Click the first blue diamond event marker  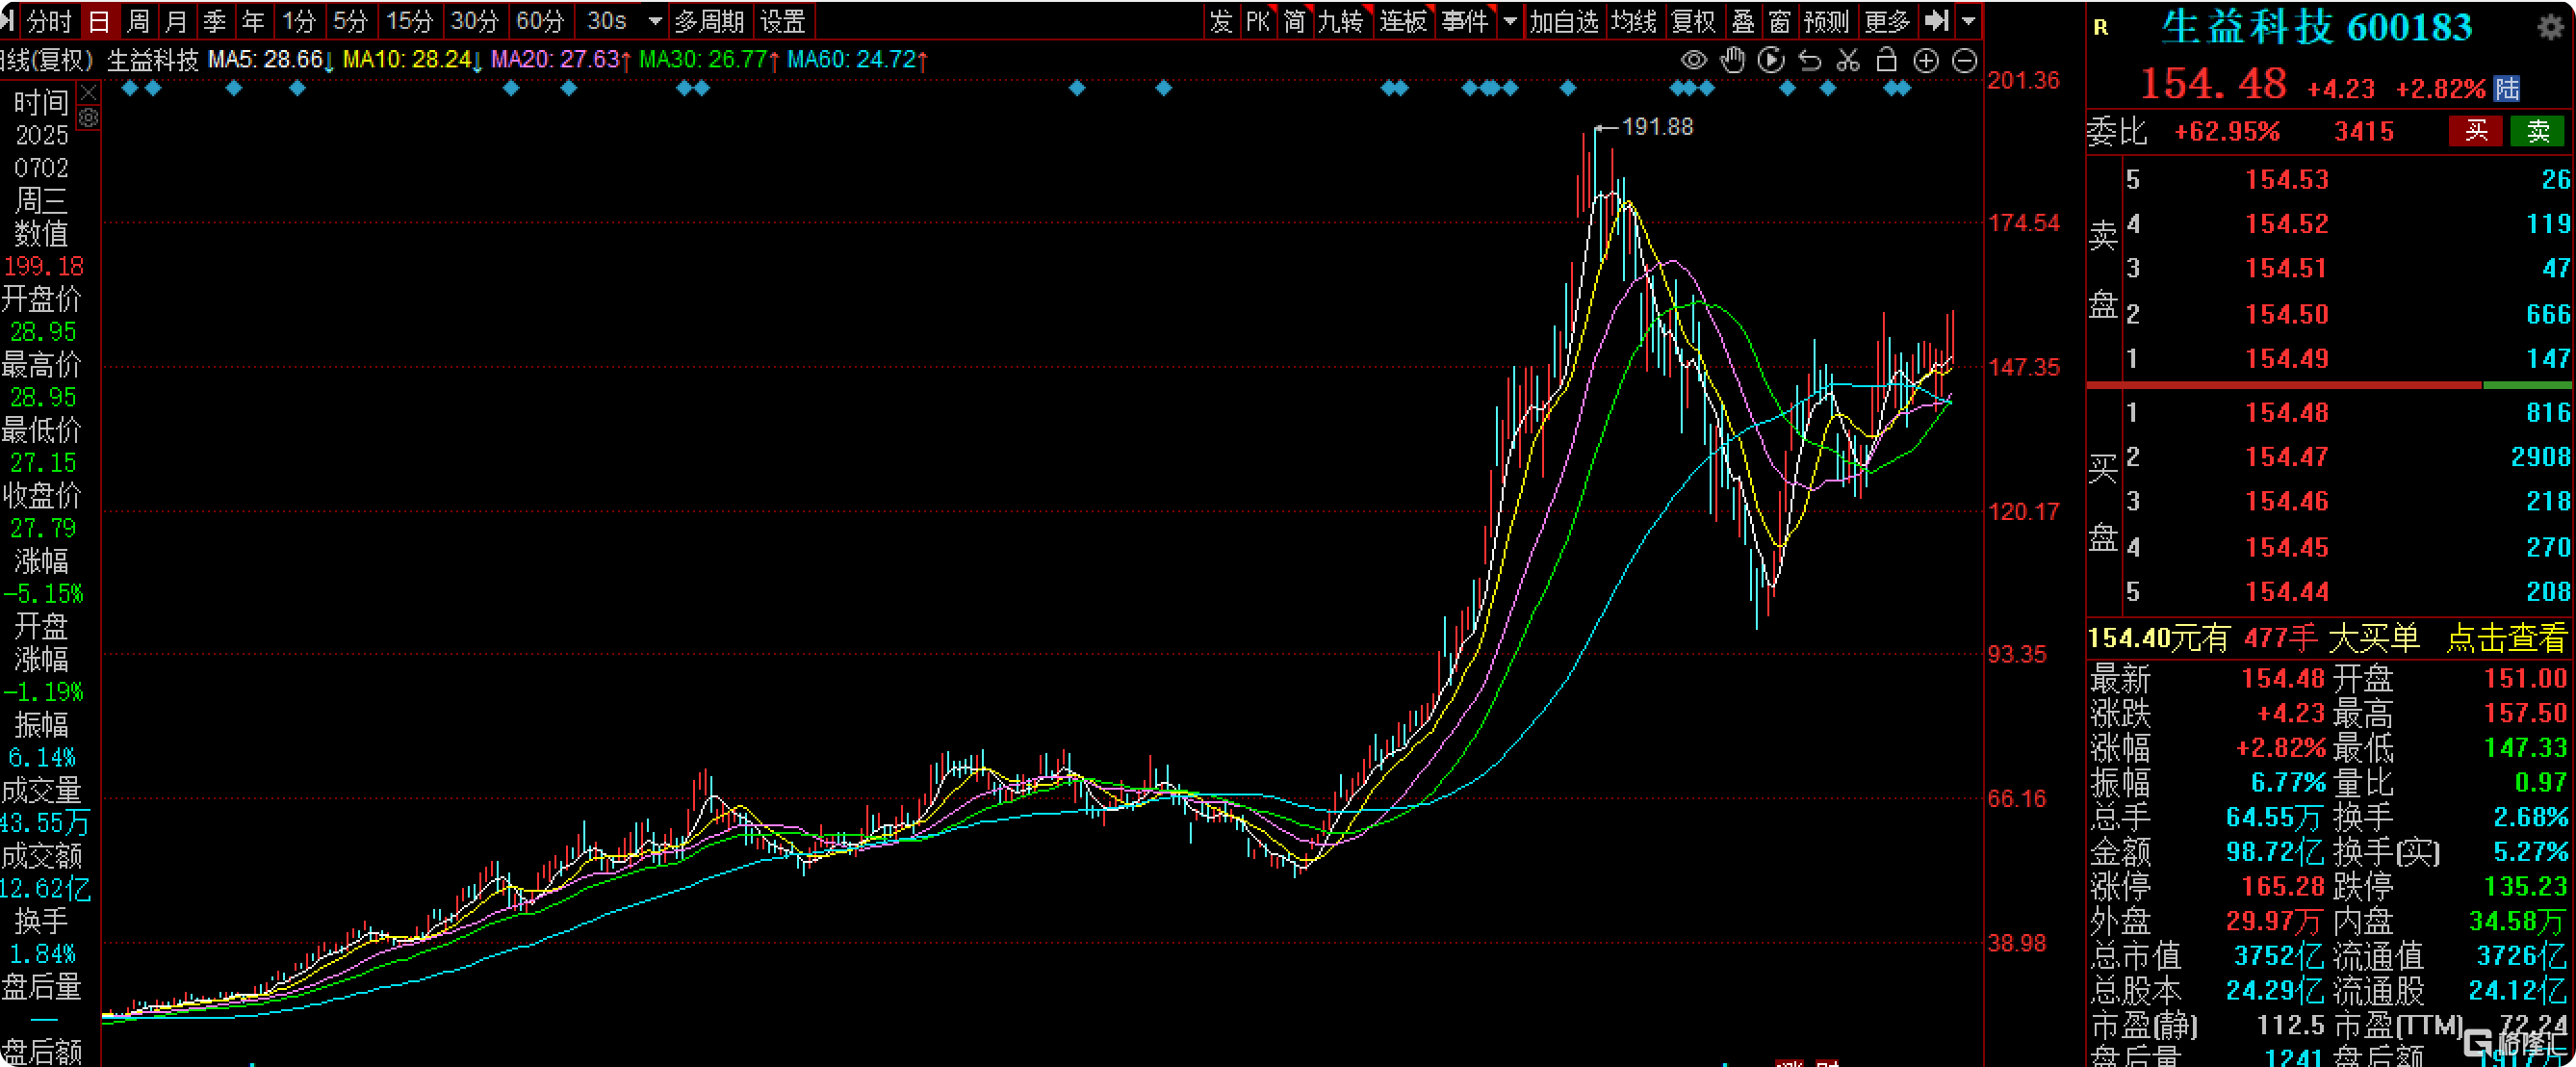coord(129,88)
